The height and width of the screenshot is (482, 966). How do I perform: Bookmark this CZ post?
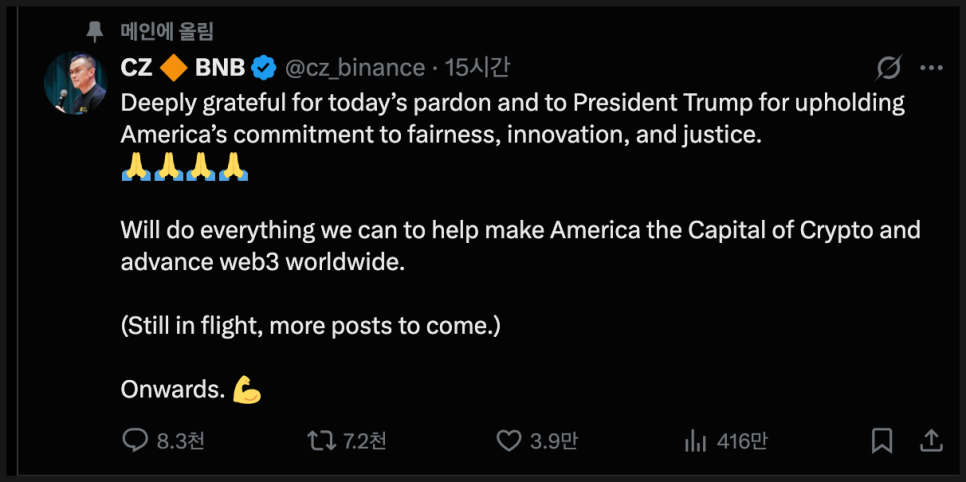[x=882, y=440]
